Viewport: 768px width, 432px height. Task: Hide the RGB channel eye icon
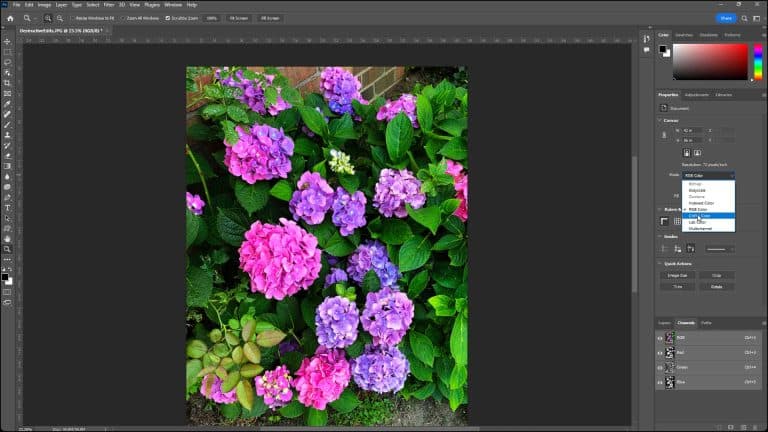pos(660,338)
